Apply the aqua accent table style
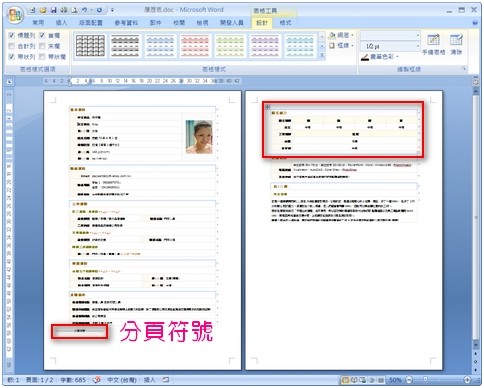The width and height of the screenshot is (484, 388). tap(300, 46)
